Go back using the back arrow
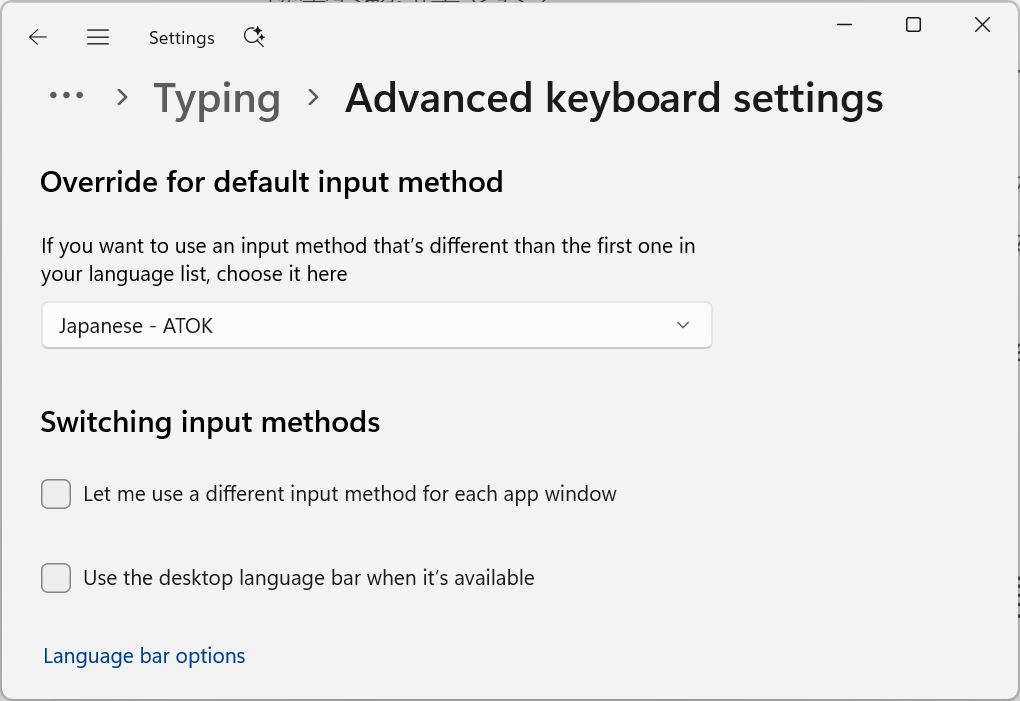 coord(38,37)
